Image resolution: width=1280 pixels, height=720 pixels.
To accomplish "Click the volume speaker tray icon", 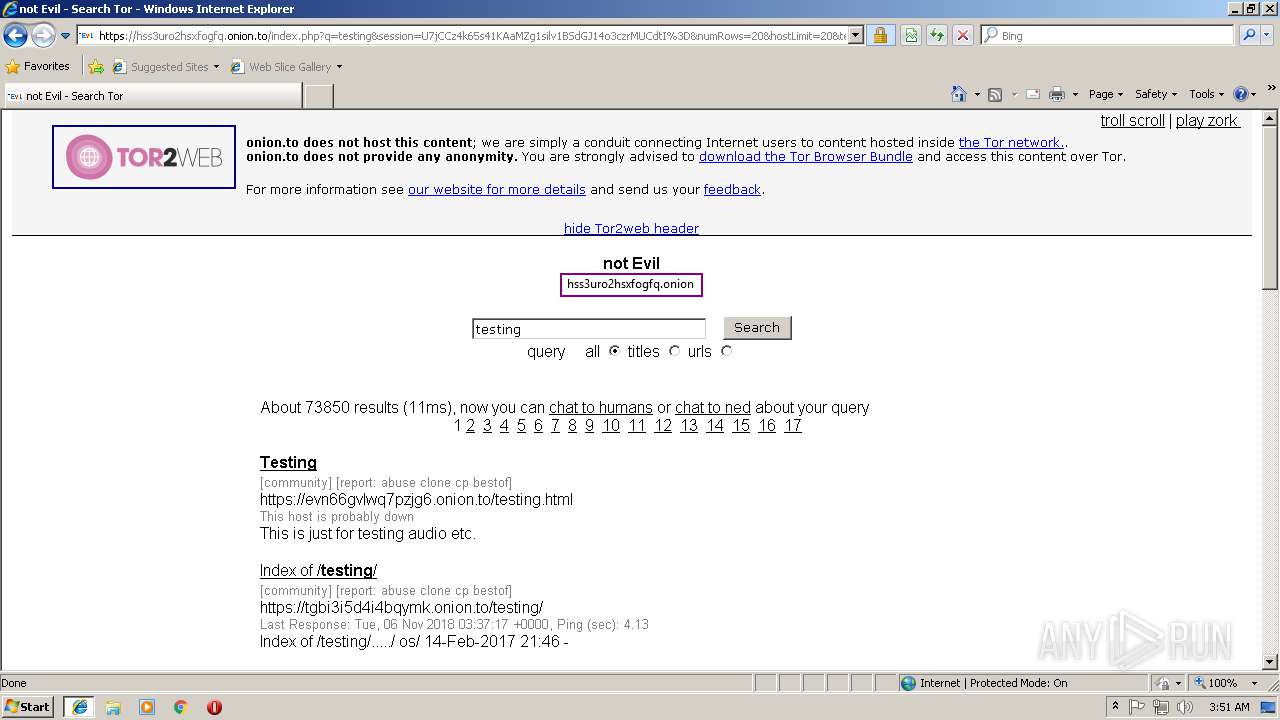I will [1185, 707].
